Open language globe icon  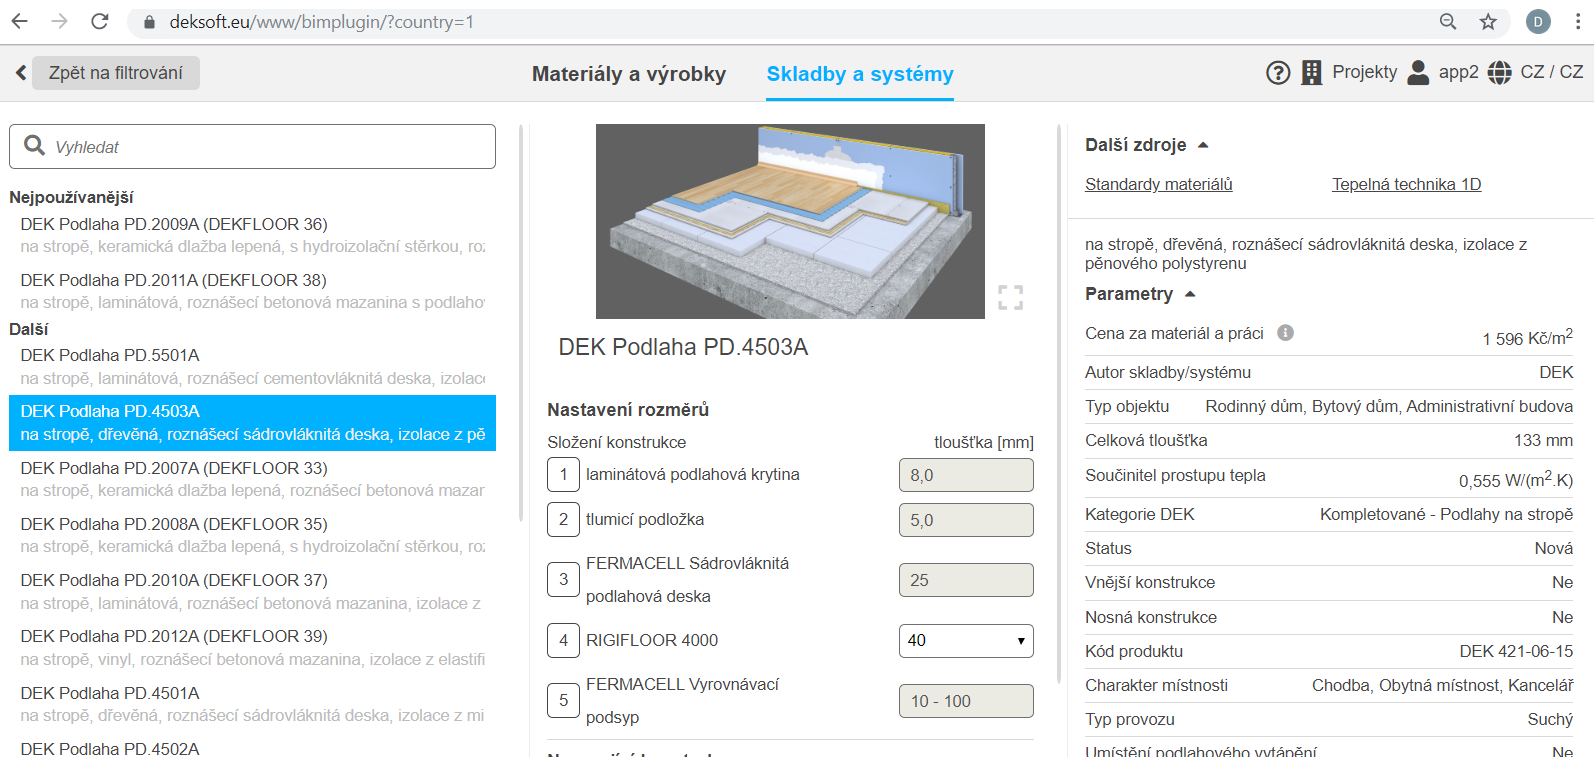(x=1499, y=73)
